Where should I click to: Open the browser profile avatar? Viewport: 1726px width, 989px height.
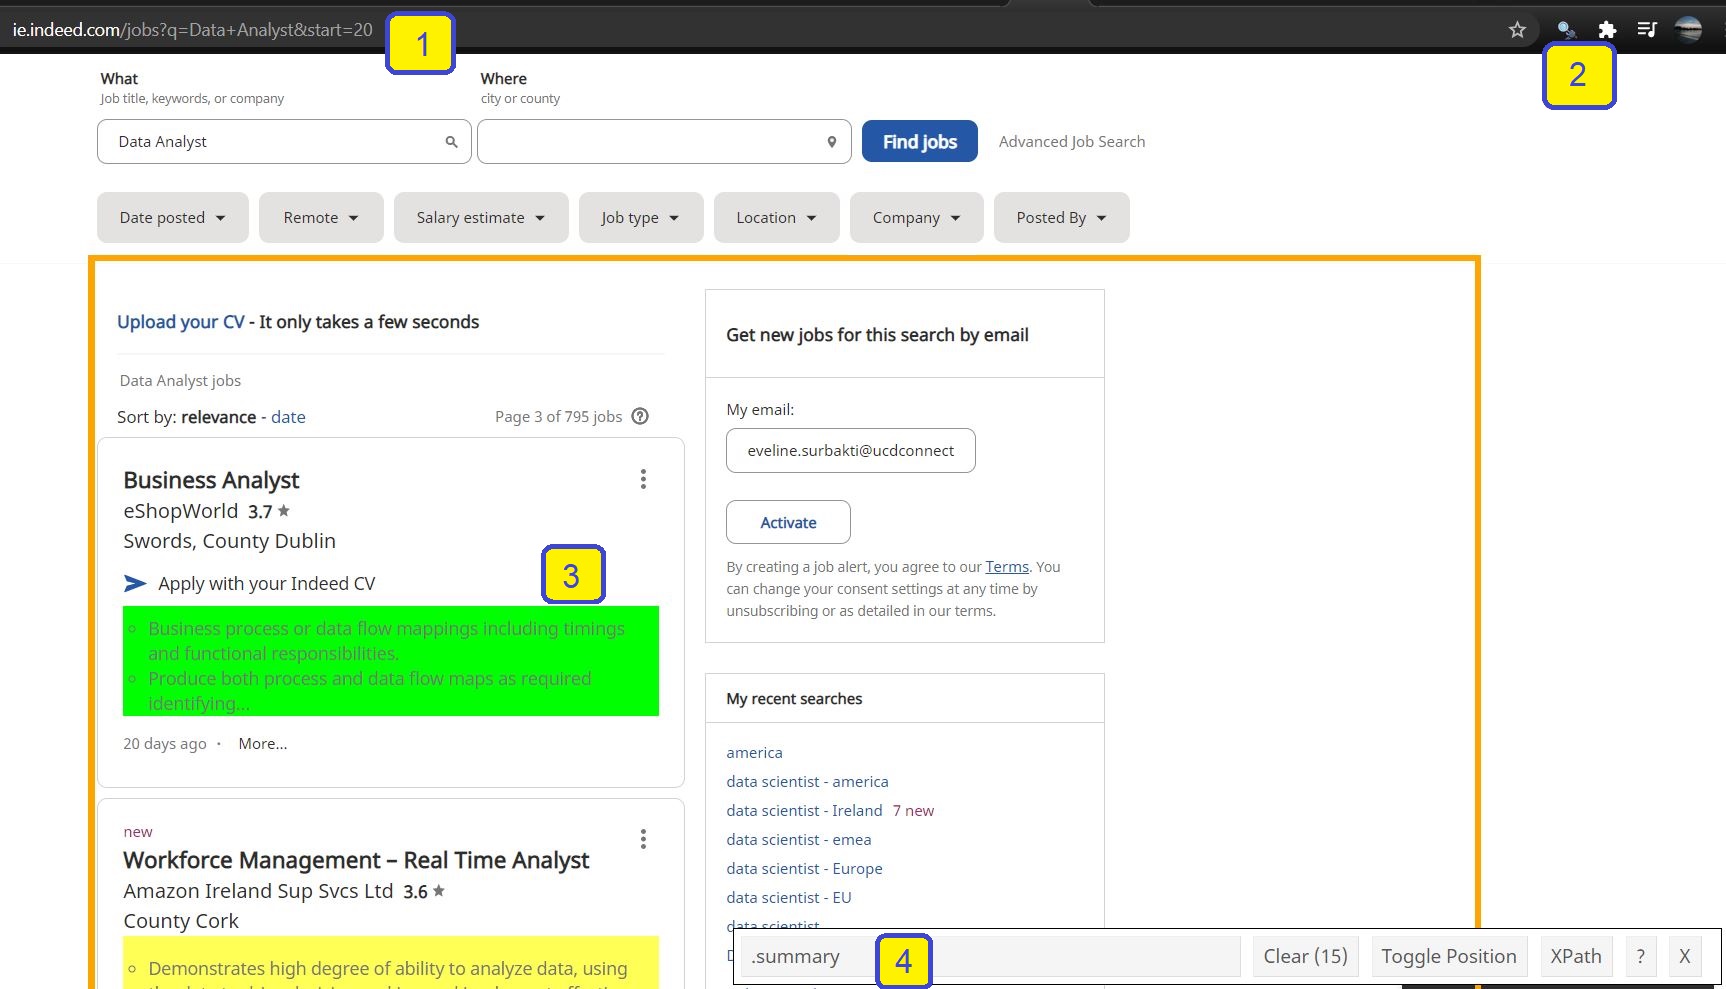coord(1689,30)
